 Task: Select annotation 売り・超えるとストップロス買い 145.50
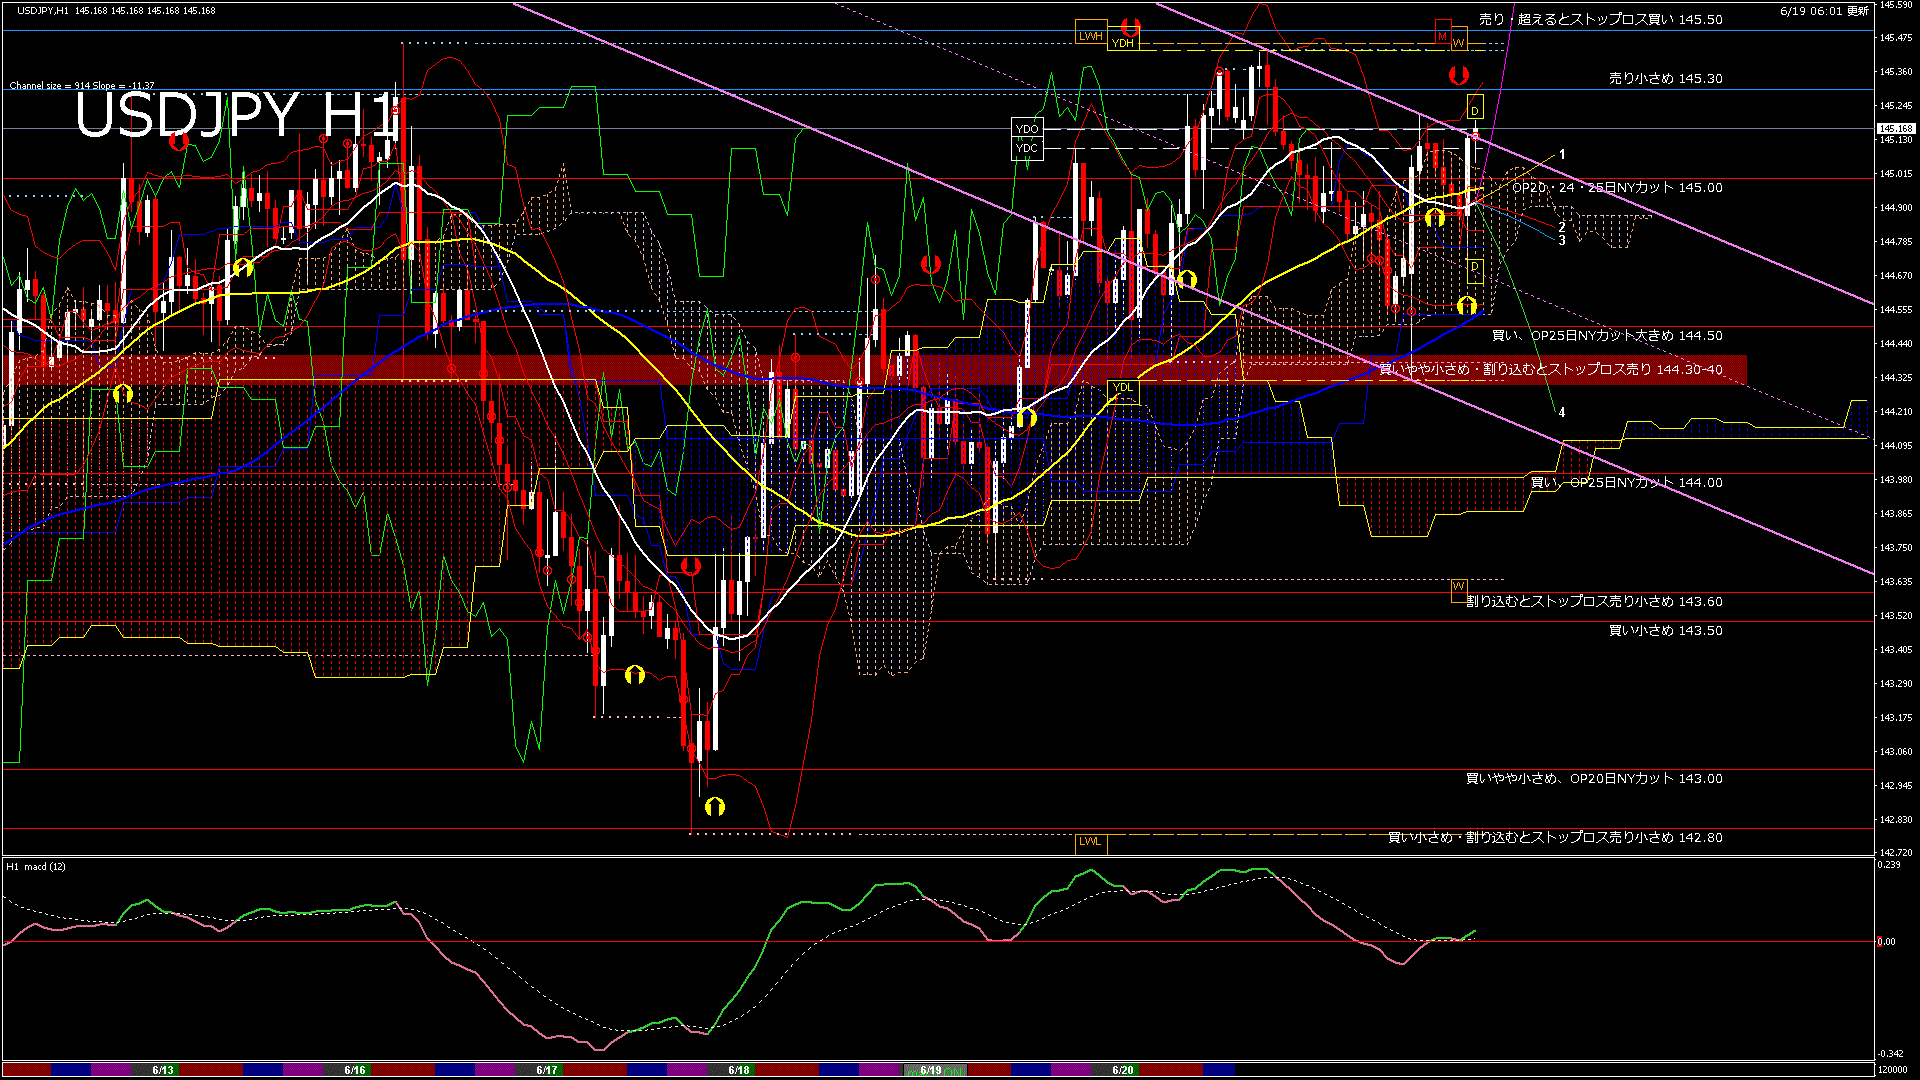tap(1601, 19)
